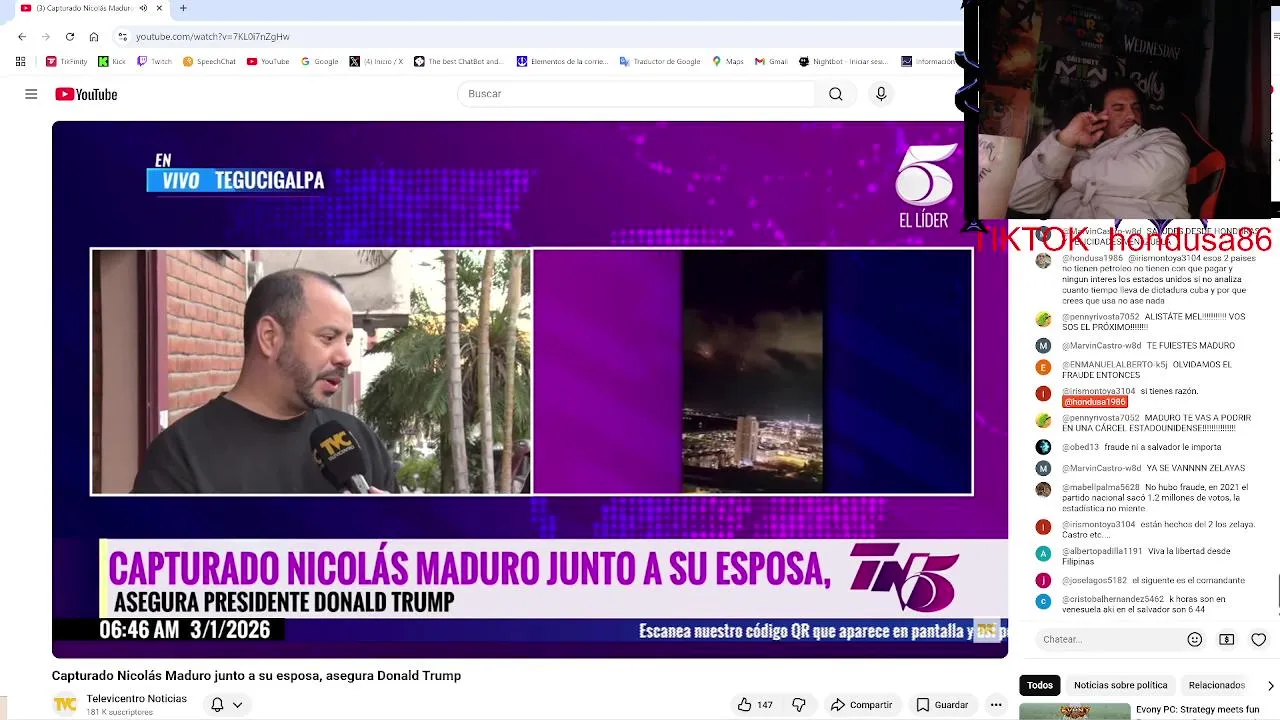Select the Todos chip
Image resolution: width=1280 pixels, height=720 pixels.
click(1040, 685)
